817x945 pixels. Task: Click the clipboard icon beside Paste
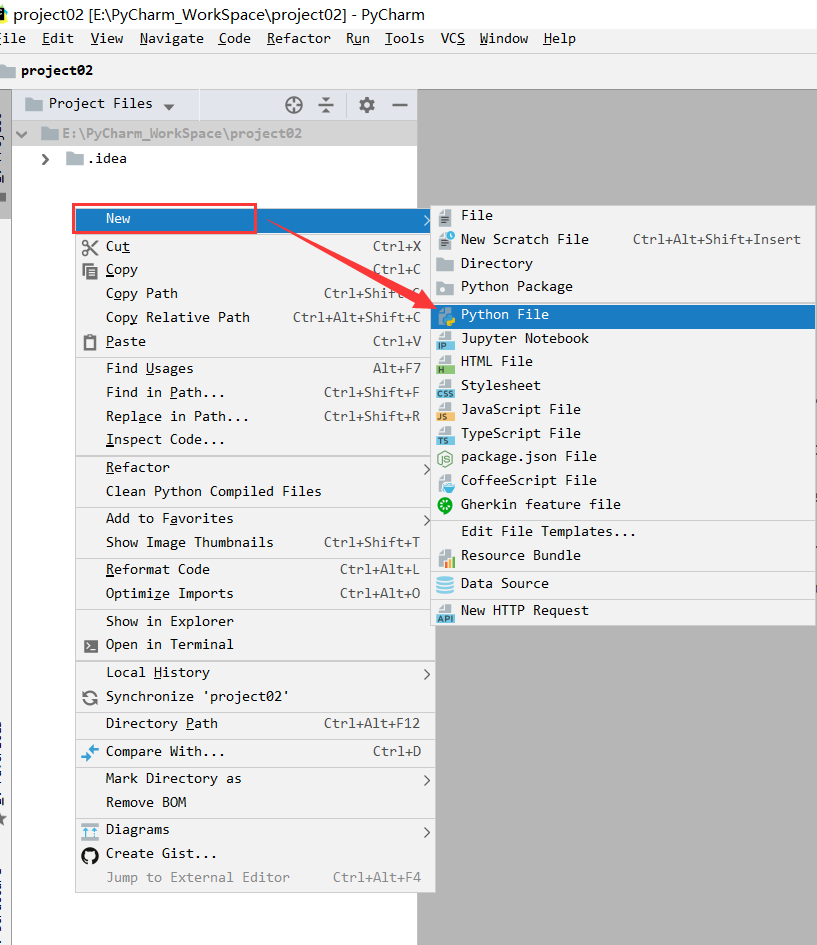(90, 342)
